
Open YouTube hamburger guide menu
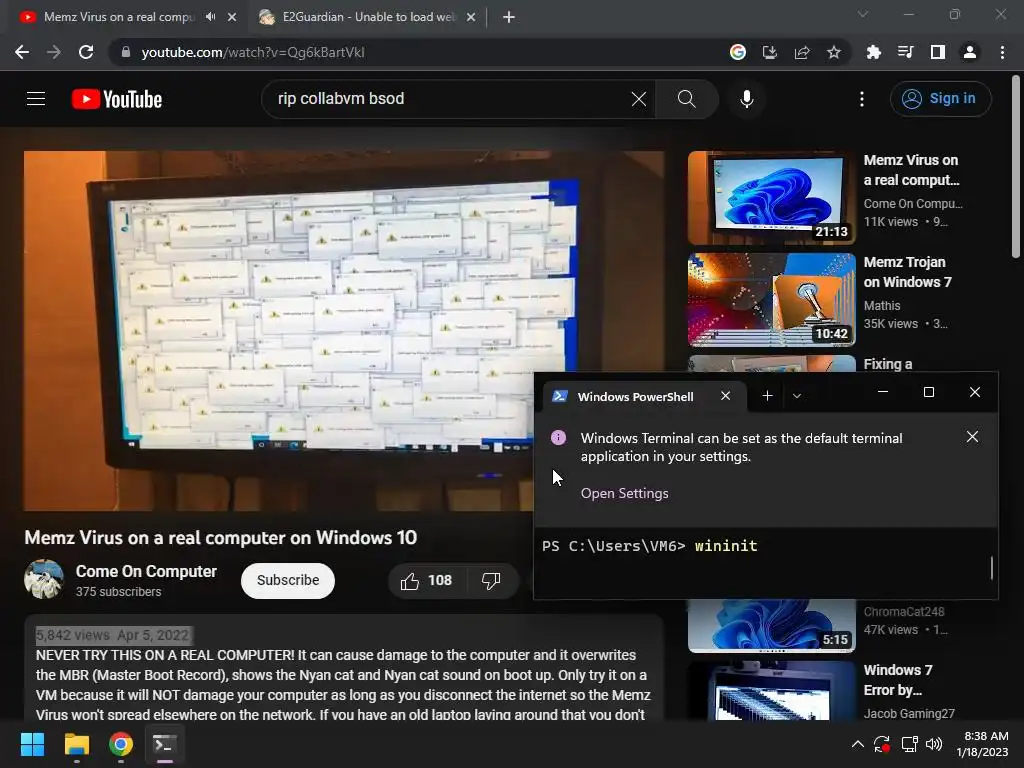click(x=36, y=99)
